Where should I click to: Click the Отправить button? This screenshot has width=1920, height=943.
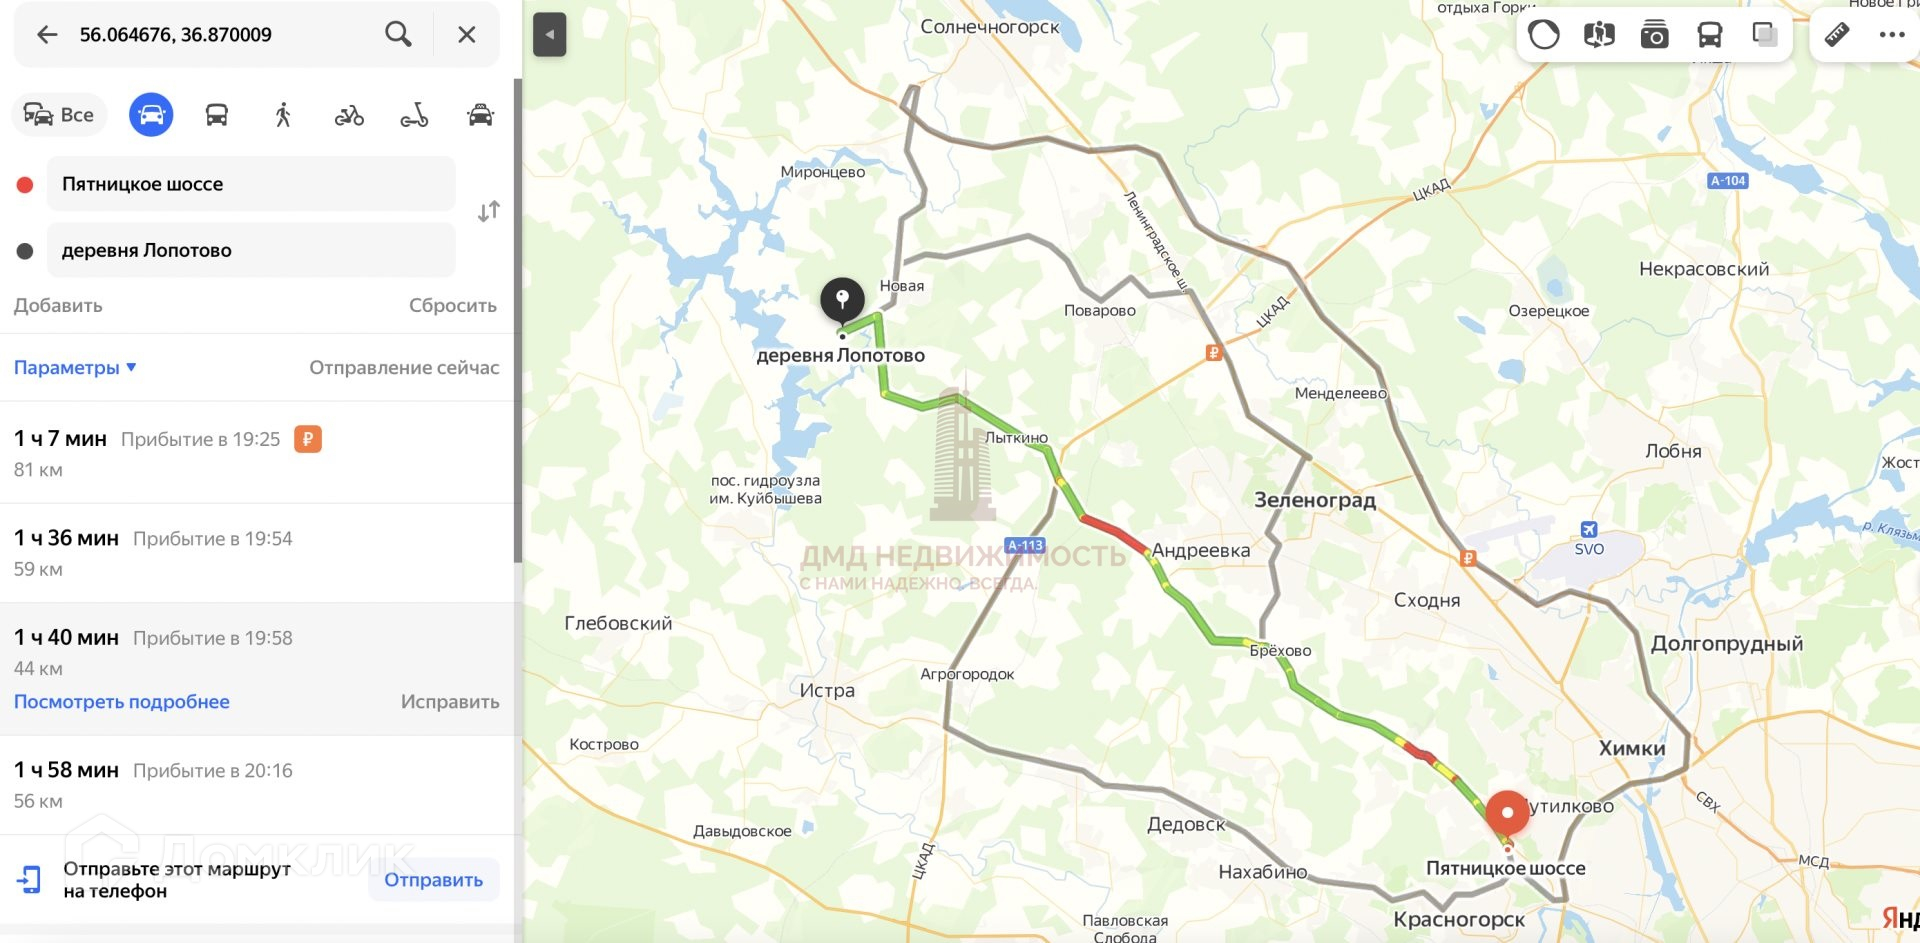(x=434, y=880)
